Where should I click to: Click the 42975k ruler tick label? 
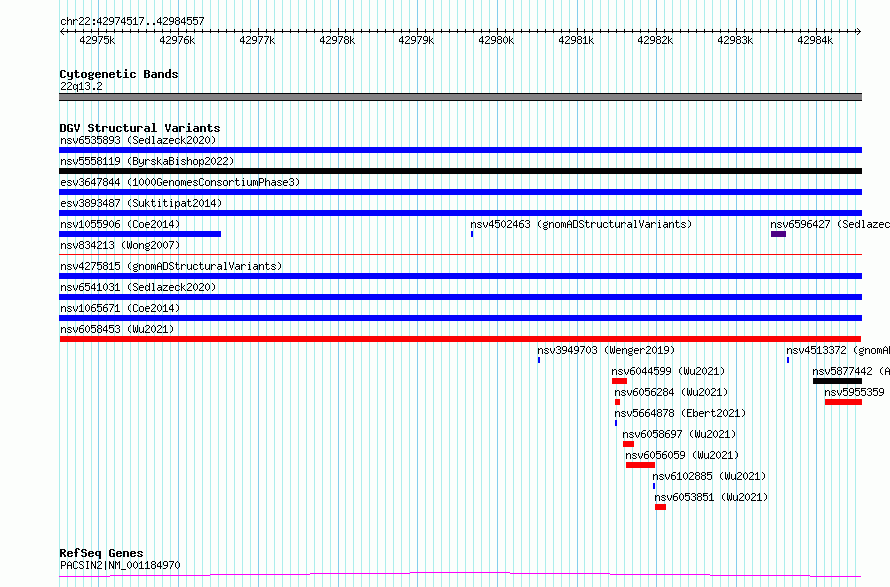(97, 40)
